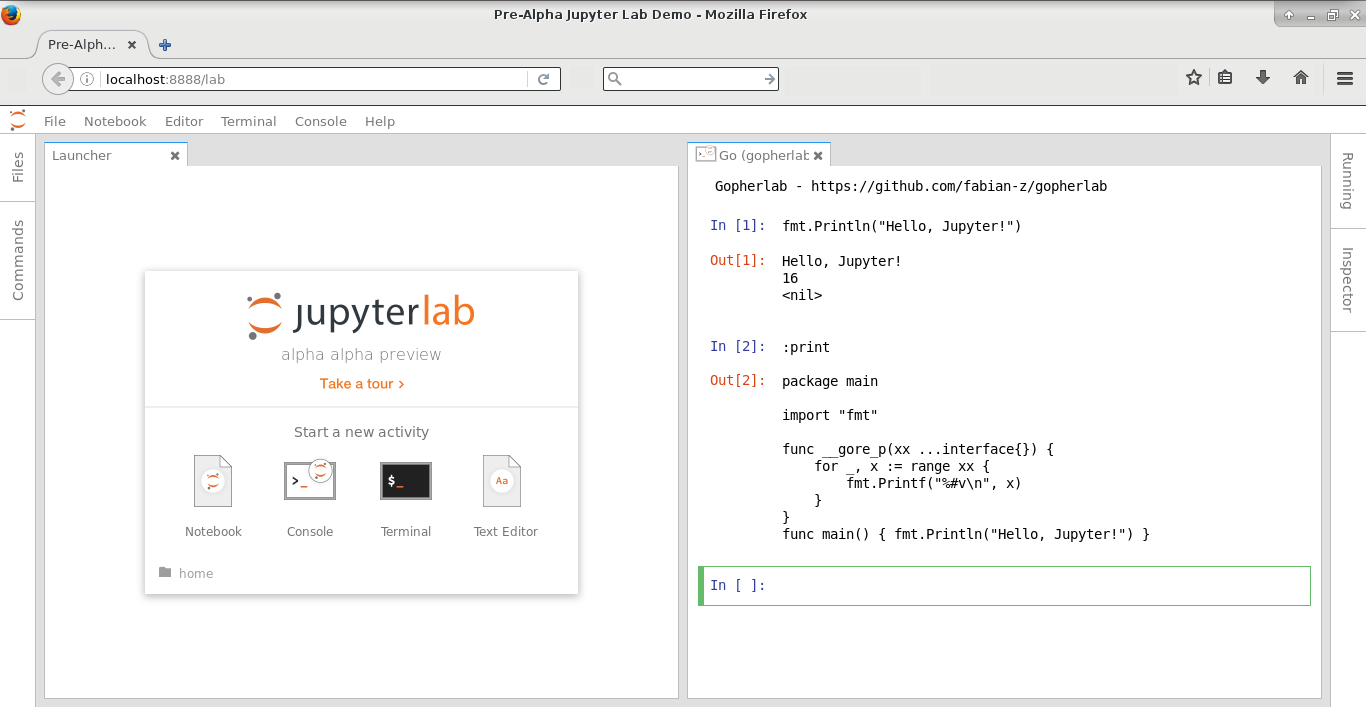Click the 'package main' output line
Screen dimensions: 1366x707
coord(830,381)
